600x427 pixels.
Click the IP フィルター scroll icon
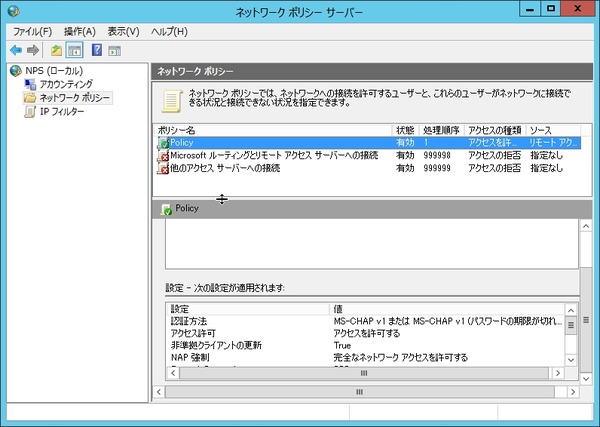(x=30, y=112)
